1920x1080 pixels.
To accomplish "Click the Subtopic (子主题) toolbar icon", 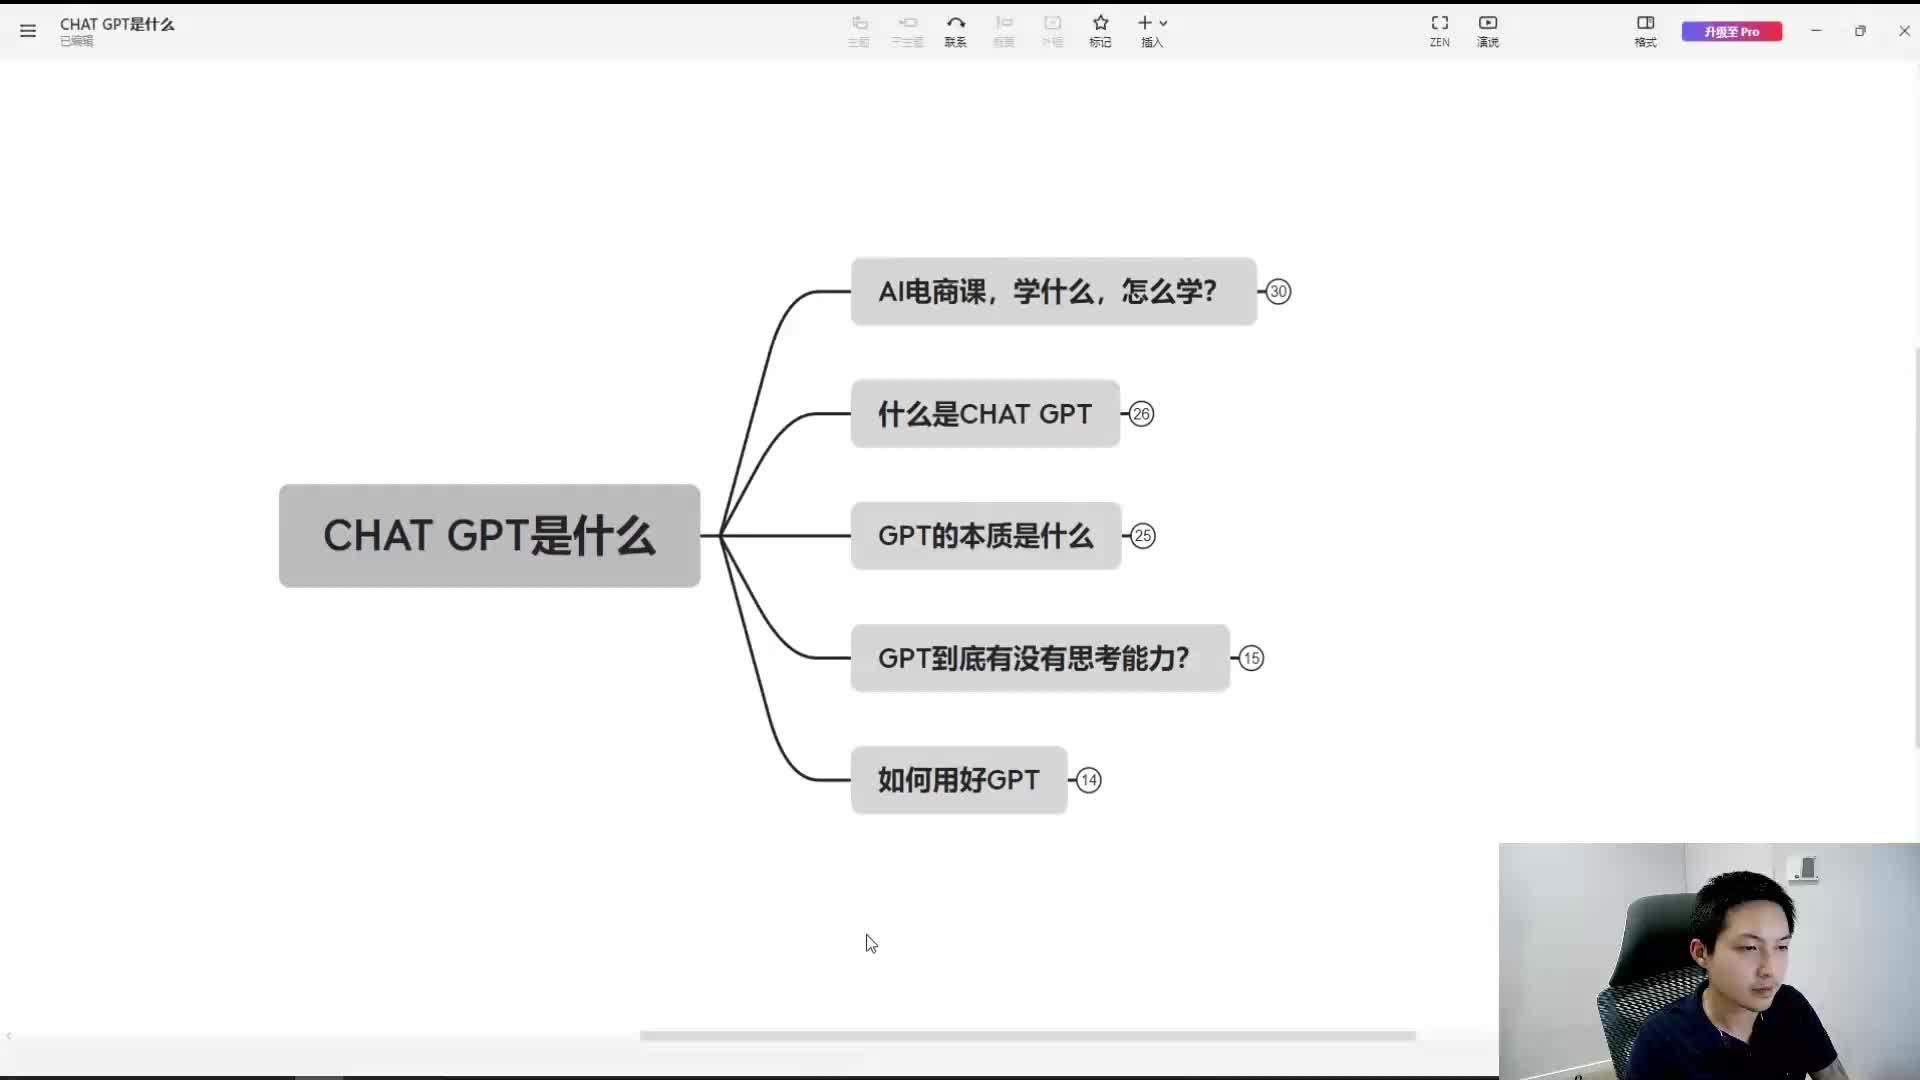I will [x=907, y=31].
